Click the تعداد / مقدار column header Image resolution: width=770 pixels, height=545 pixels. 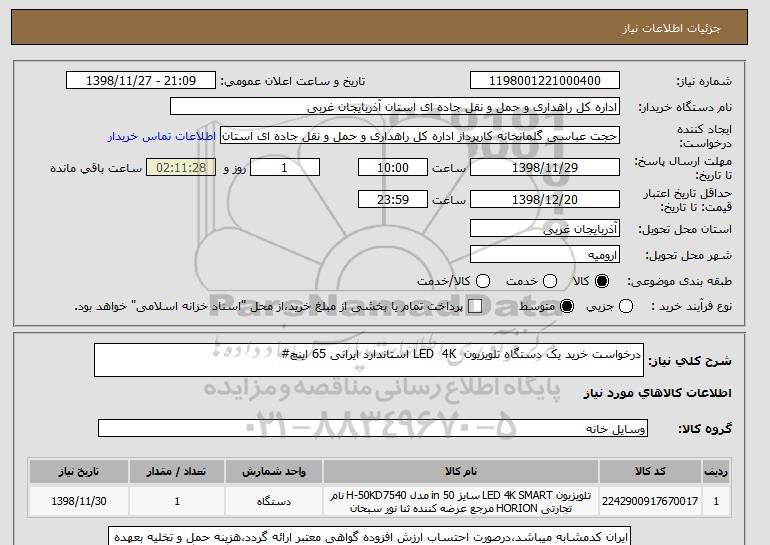coord(177,471)
